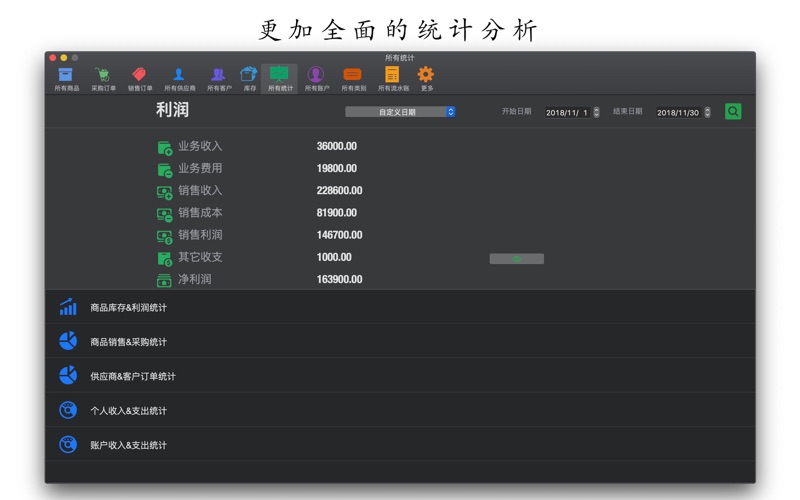Image resolution: width=800 pixels, height=500 pixels.
Task: Click the 开始日期 date input field
Action: click(567, 112)
